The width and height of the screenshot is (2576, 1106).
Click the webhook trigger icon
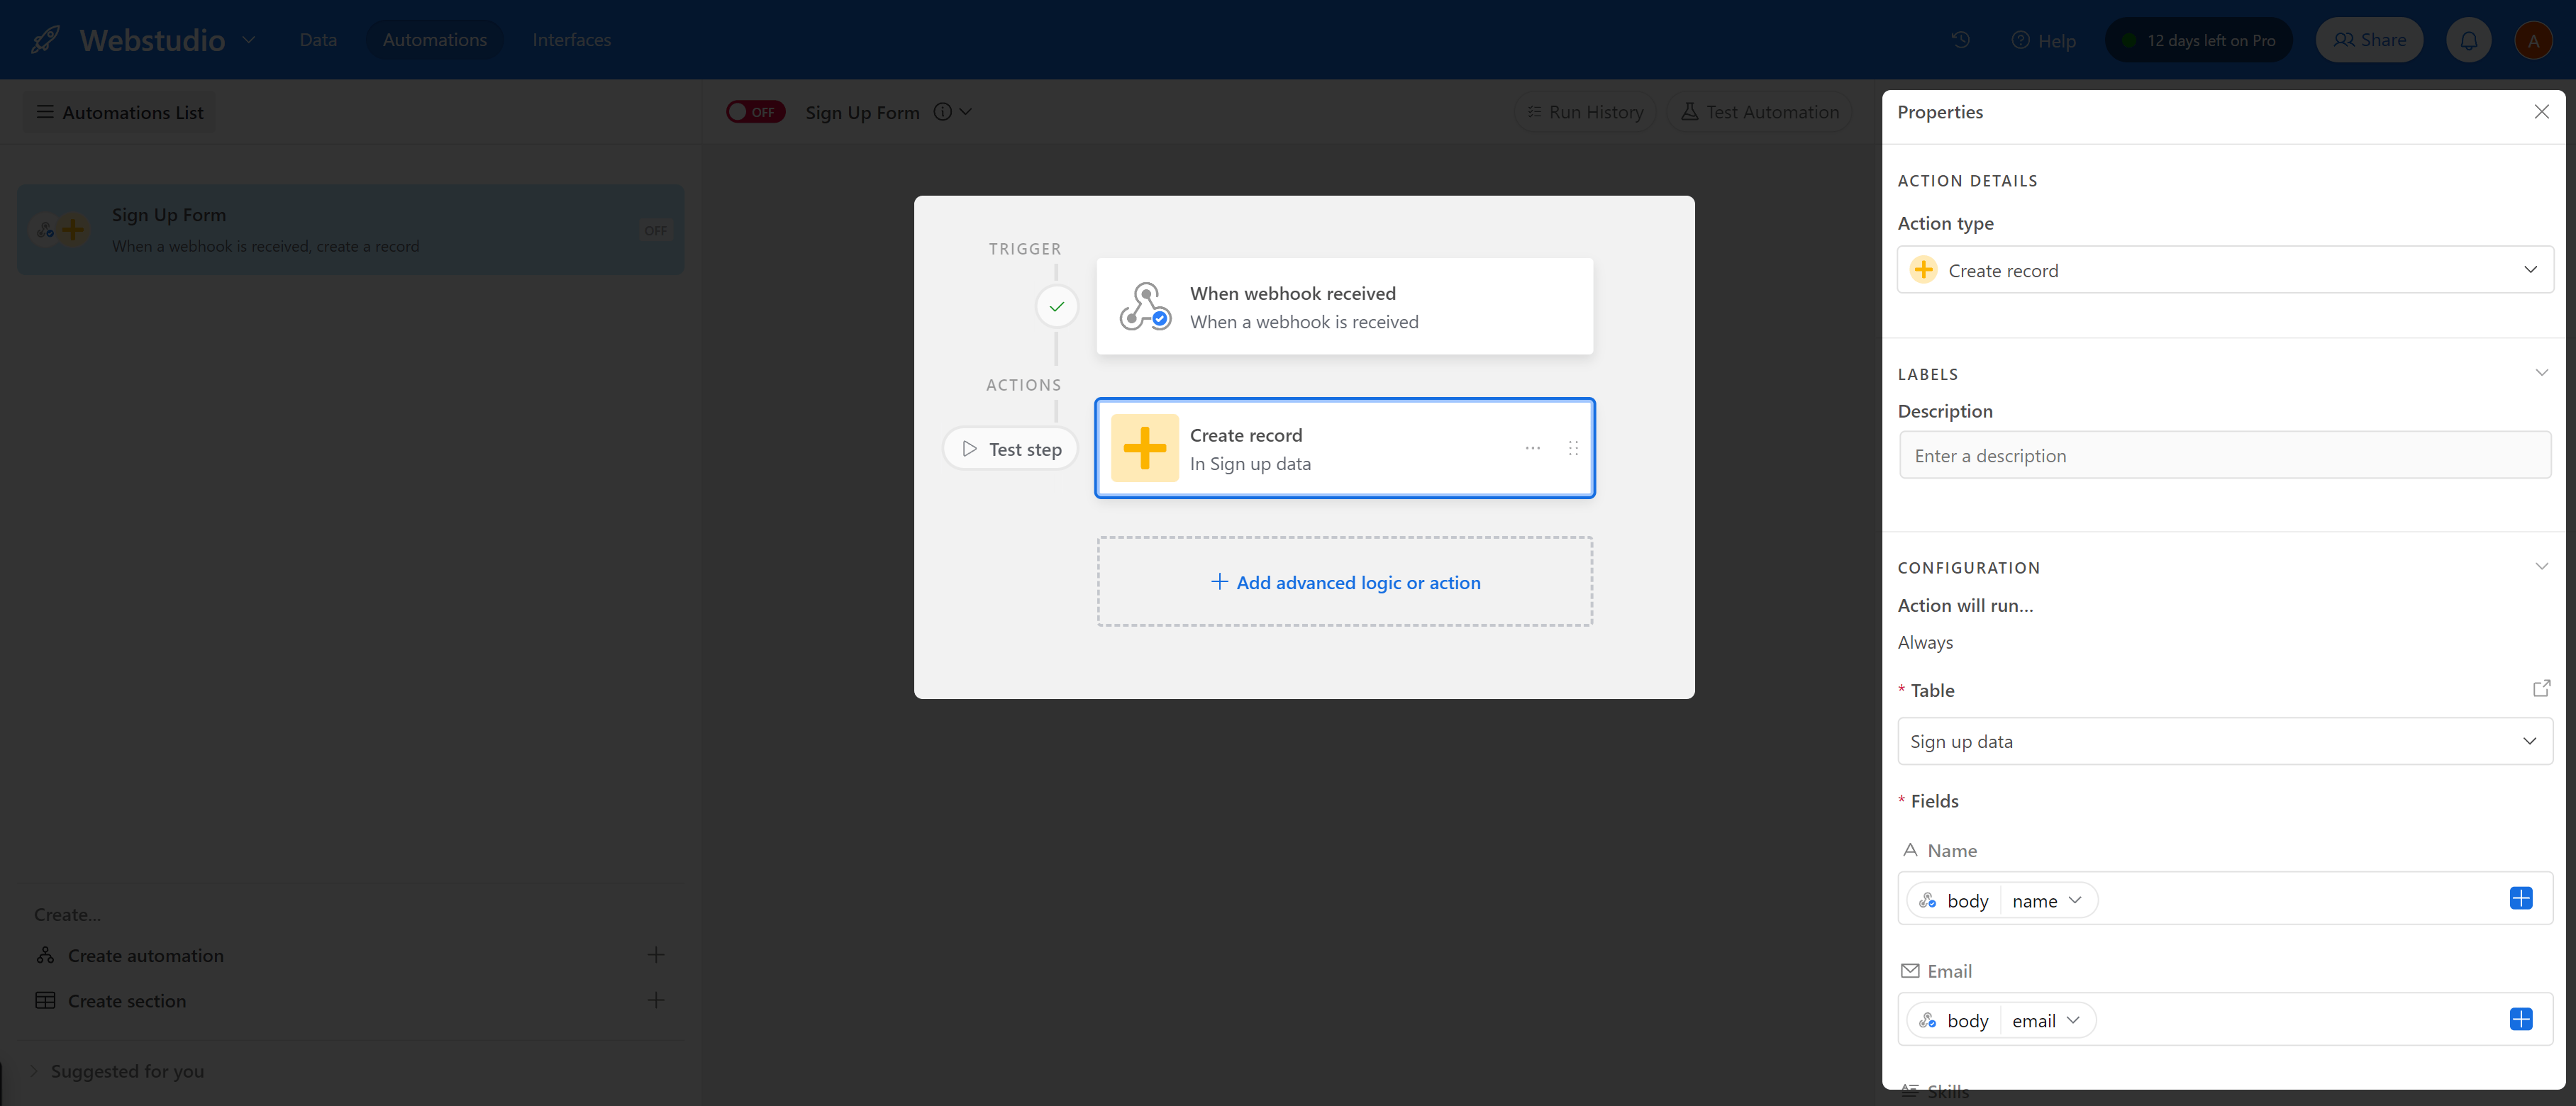1145,306
